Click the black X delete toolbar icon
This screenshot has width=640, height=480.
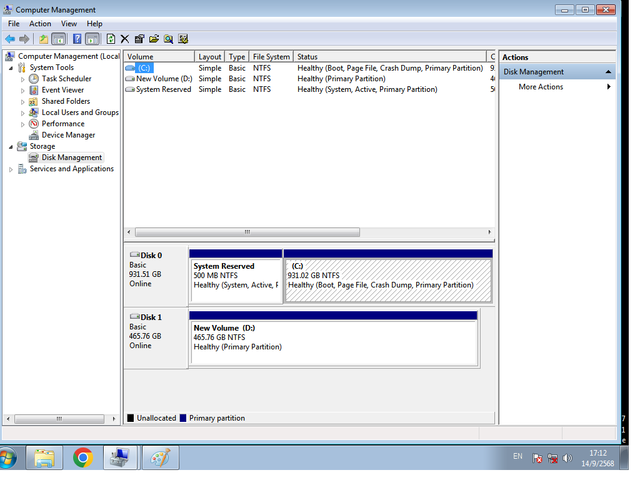pos(125,40)
